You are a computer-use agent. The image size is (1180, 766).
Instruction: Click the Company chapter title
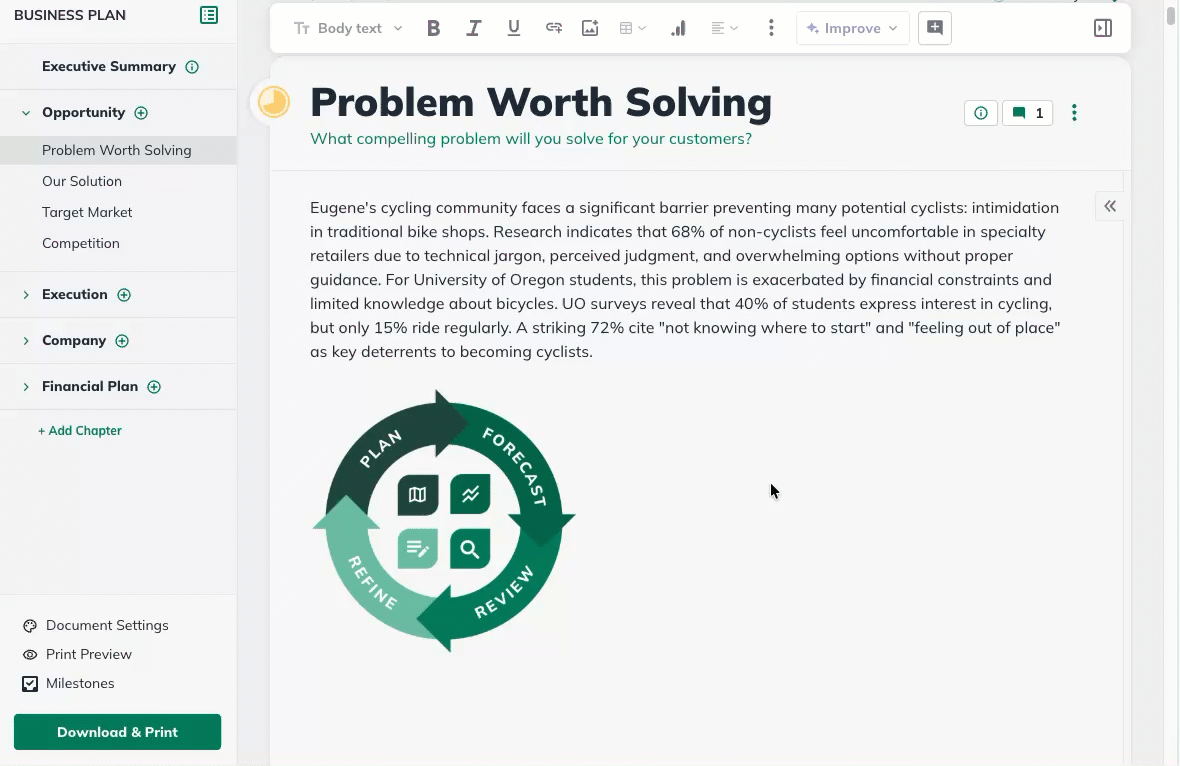(74, 341)
